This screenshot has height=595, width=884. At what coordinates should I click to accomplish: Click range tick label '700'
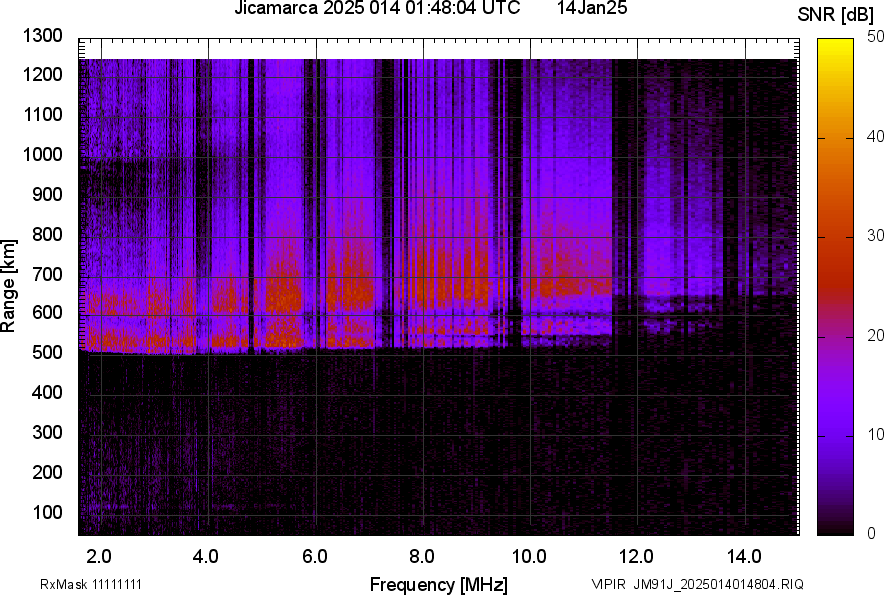click(47, 274)
